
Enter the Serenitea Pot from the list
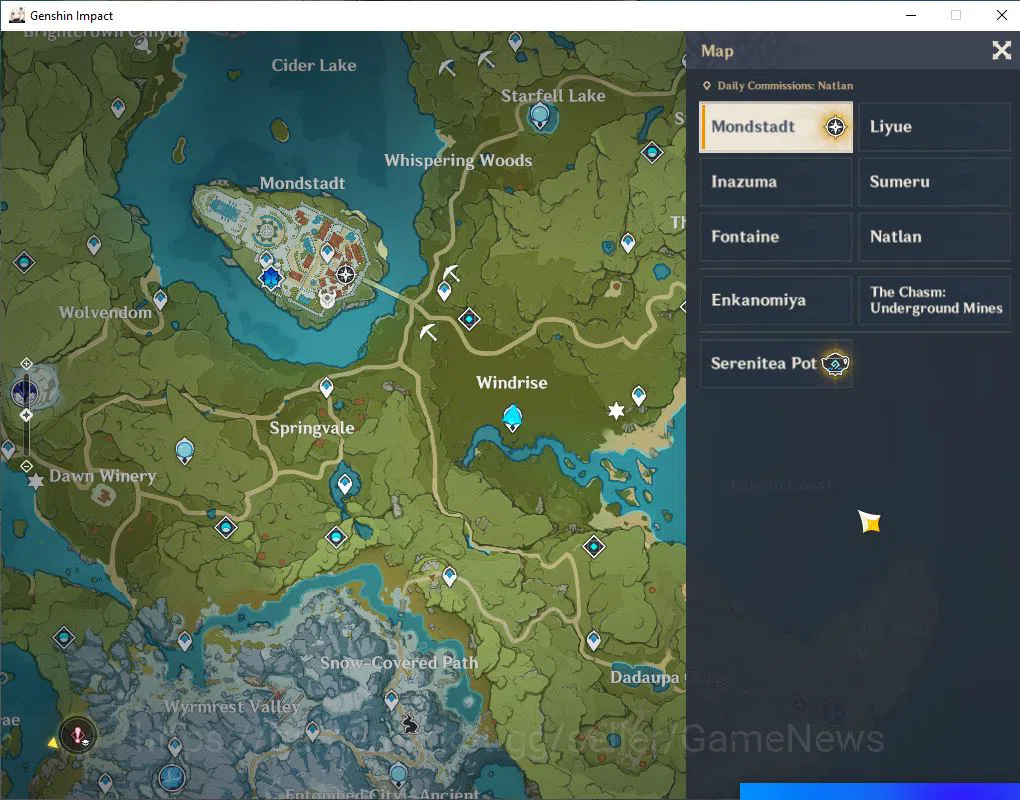point(775,363)
